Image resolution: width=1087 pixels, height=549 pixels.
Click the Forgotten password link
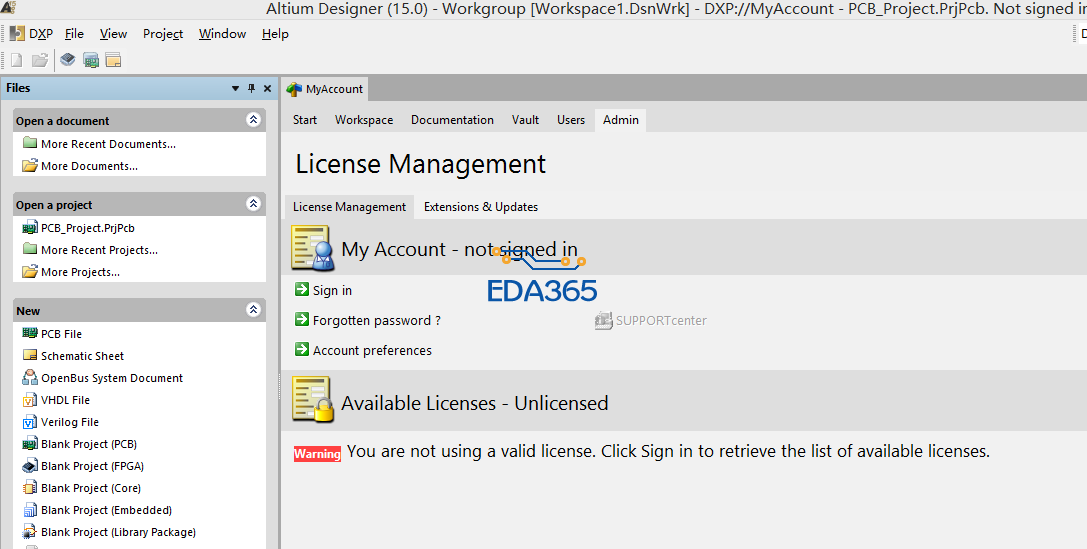point(376,321)
